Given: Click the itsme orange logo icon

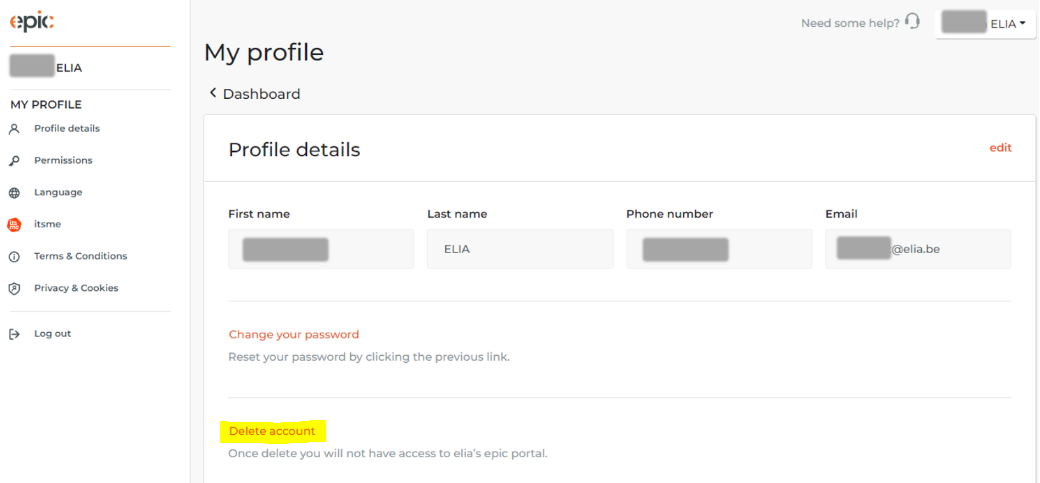Looking at the screenshot, I should [14, 225].
